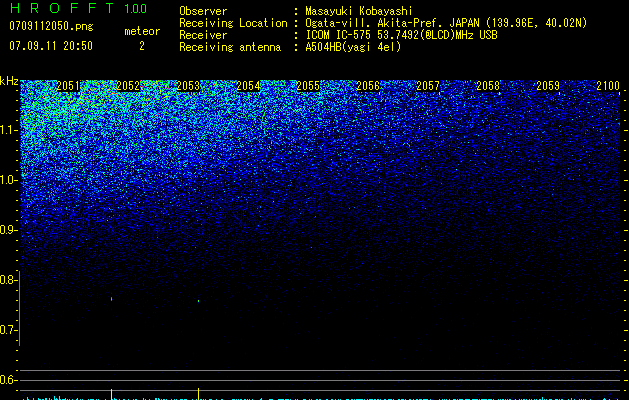629x400 pixels.
Task: Click the 2059 time marker
Action: click(548, 86)
